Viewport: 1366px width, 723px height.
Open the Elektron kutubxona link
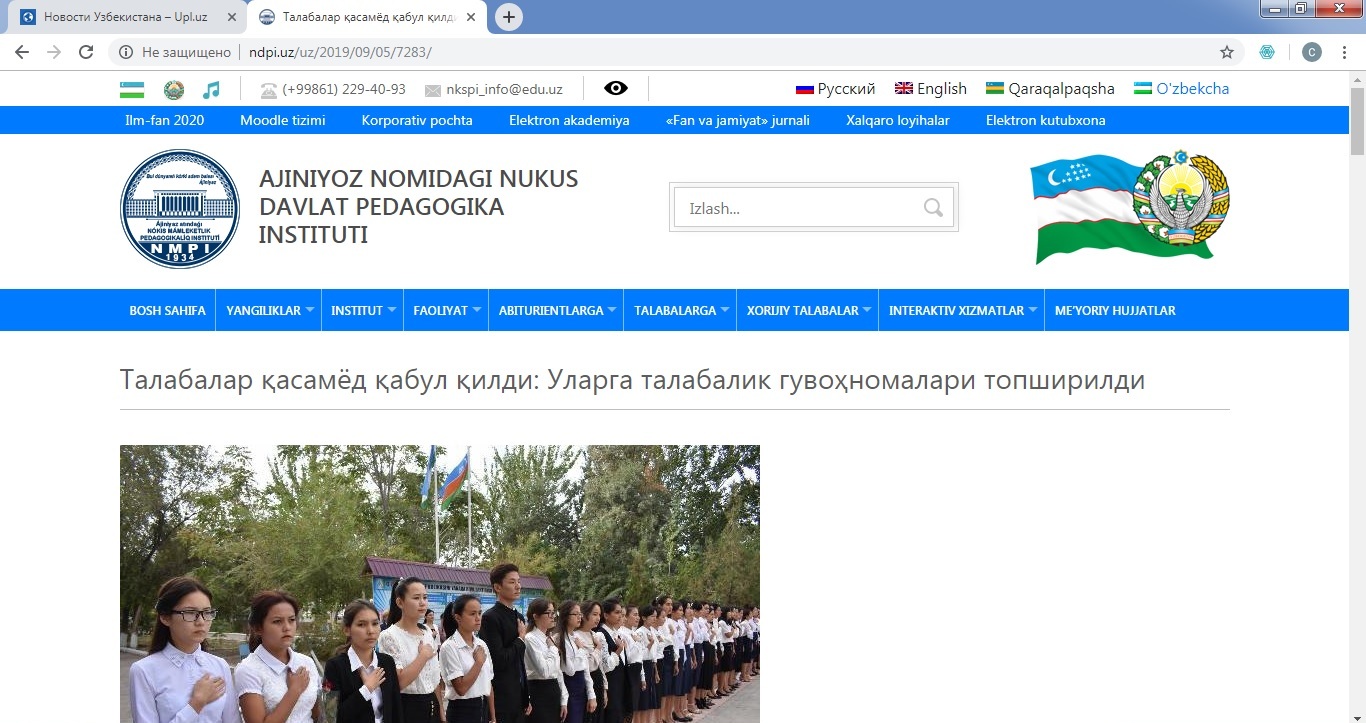[x=1045, y=120]
